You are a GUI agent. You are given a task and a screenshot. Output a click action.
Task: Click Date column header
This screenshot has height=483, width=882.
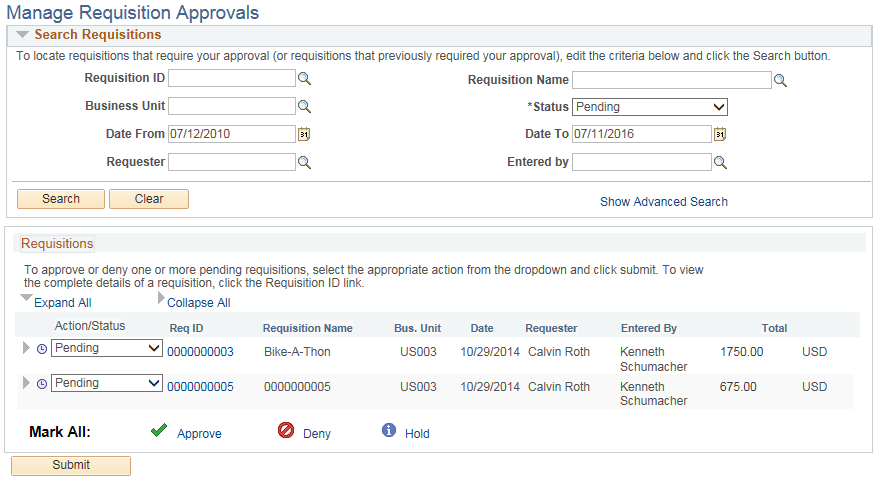(x=482, y=328)
